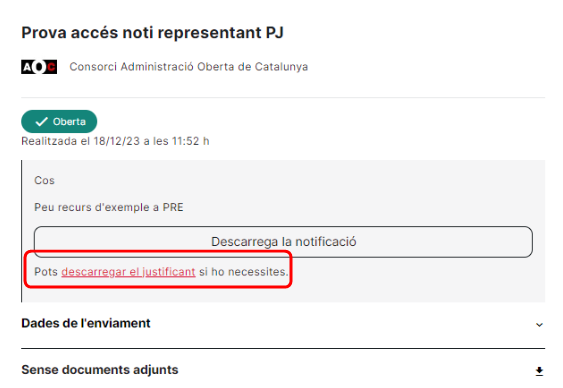Click the download icon beside Sense documents adjunts

pos(539,371)
